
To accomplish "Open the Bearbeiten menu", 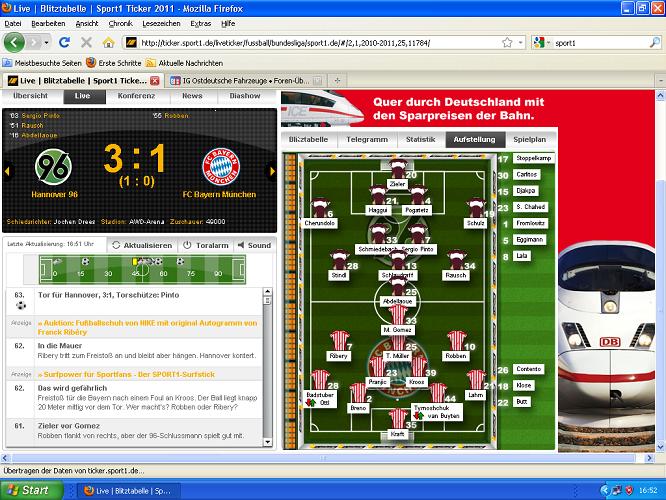I will [x=48, y=24].
